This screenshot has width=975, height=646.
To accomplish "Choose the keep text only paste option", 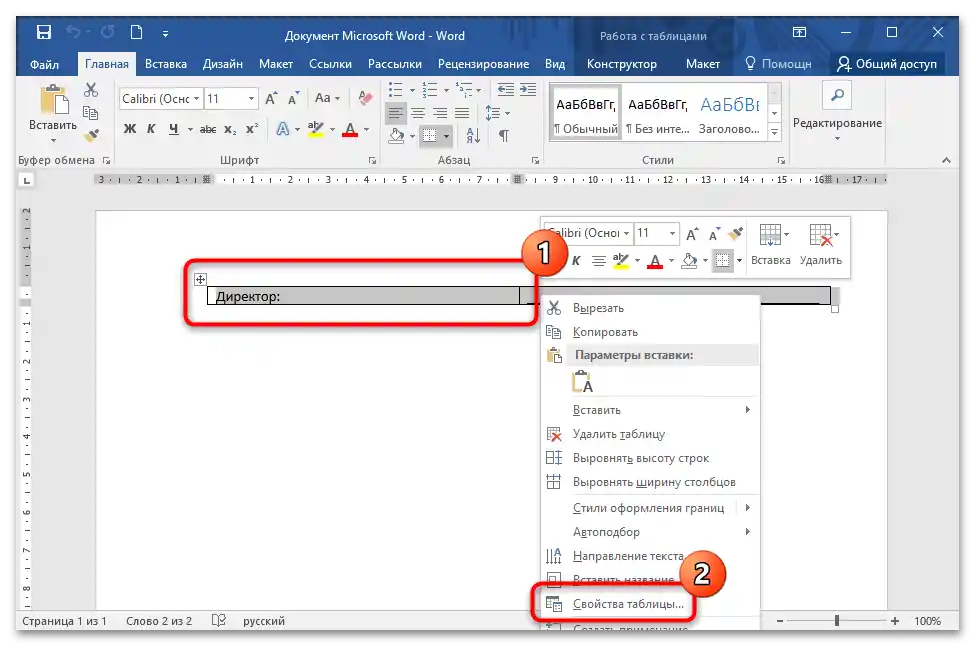I will click(x=583, y=382).
